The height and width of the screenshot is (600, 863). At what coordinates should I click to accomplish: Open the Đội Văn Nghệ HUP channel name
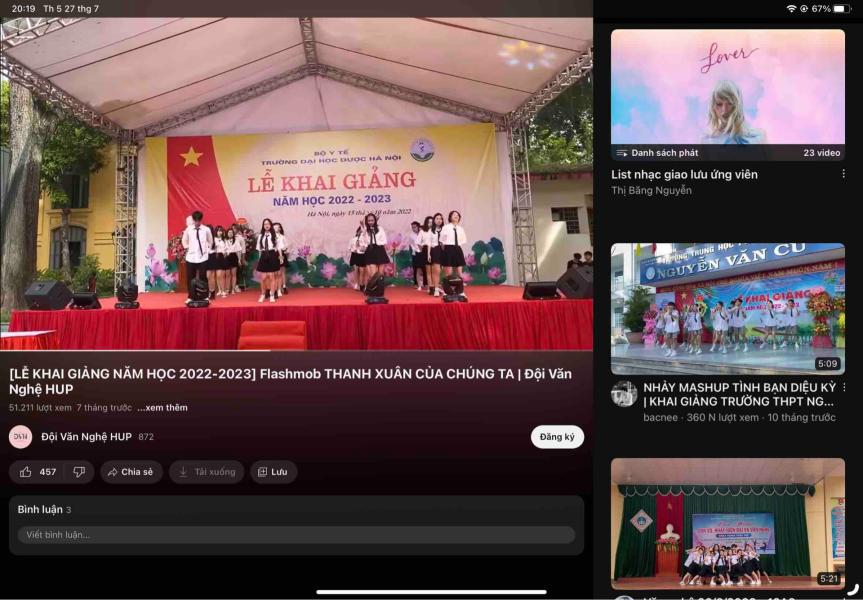86,437
